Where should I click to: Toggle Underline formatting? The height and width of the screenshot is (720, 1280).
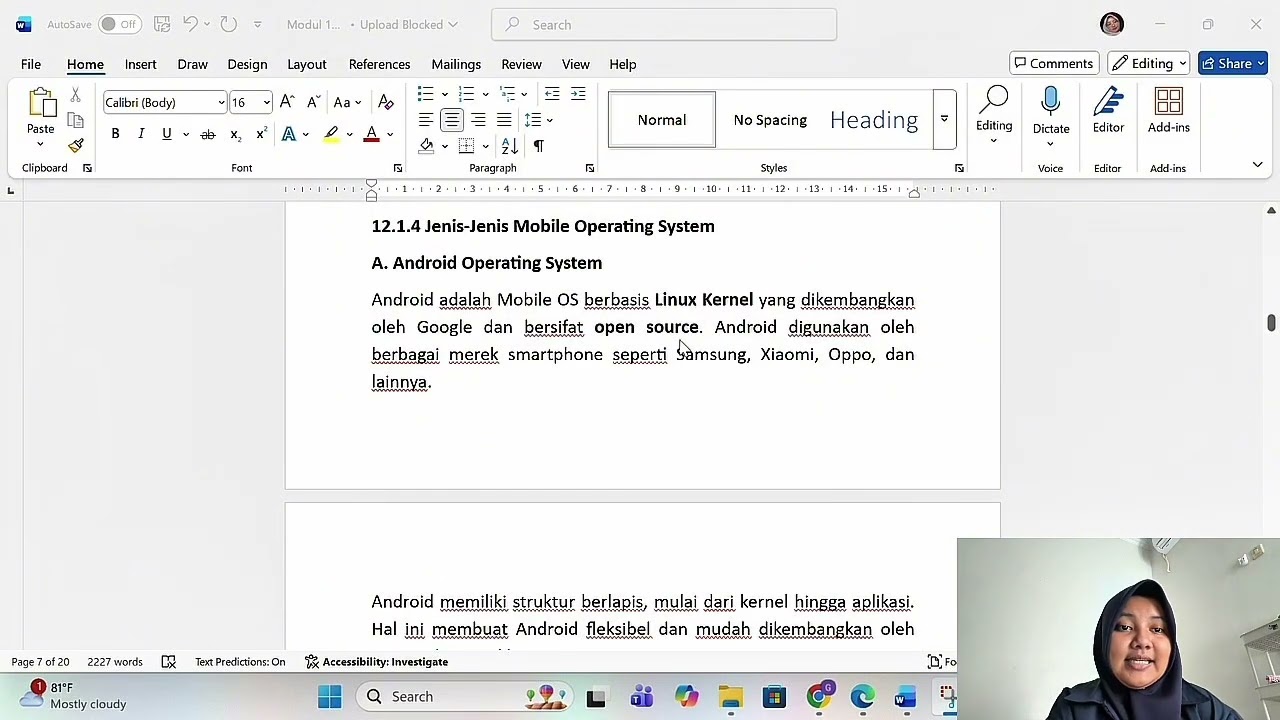click(167, 134)
